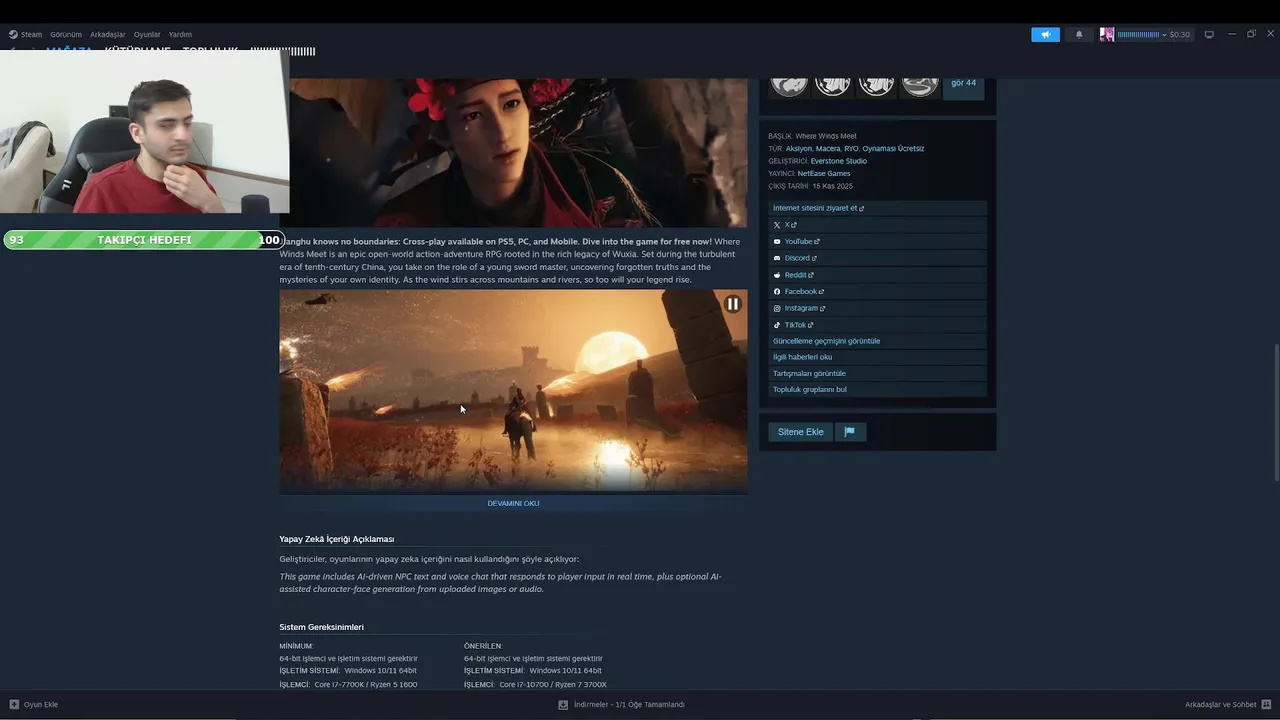The height and width of the screenshot is (720, 1280).
Task: Open the notifications bell icon
Action: (x=1079, y=34)
